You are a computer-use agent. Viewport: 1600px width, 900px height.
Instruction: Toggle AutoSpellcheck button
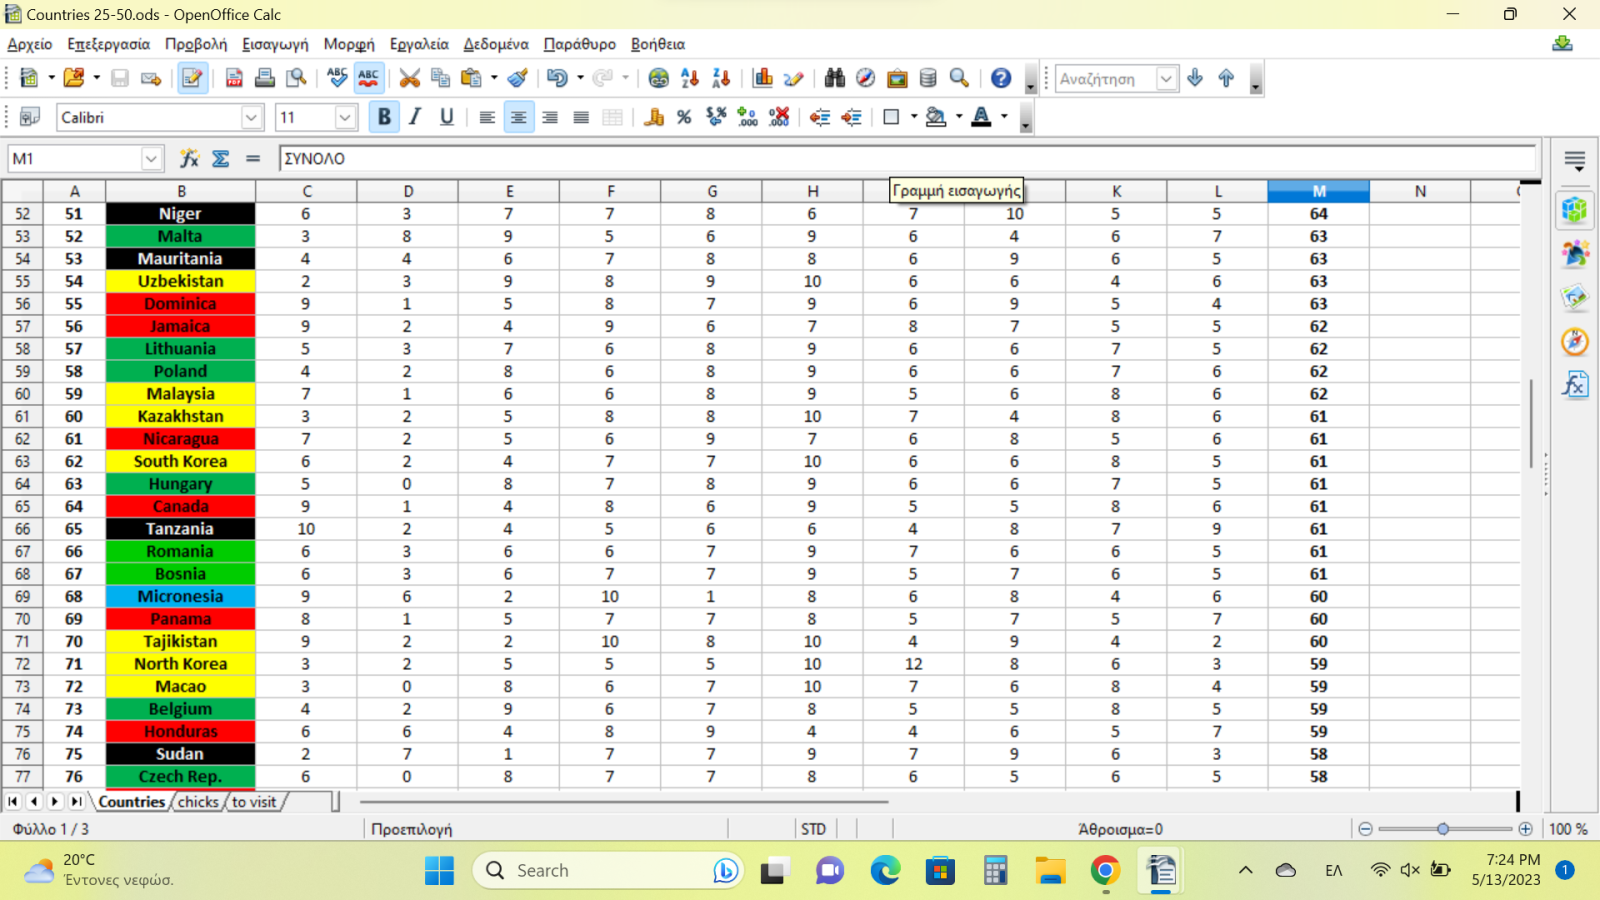coord(369,78)
